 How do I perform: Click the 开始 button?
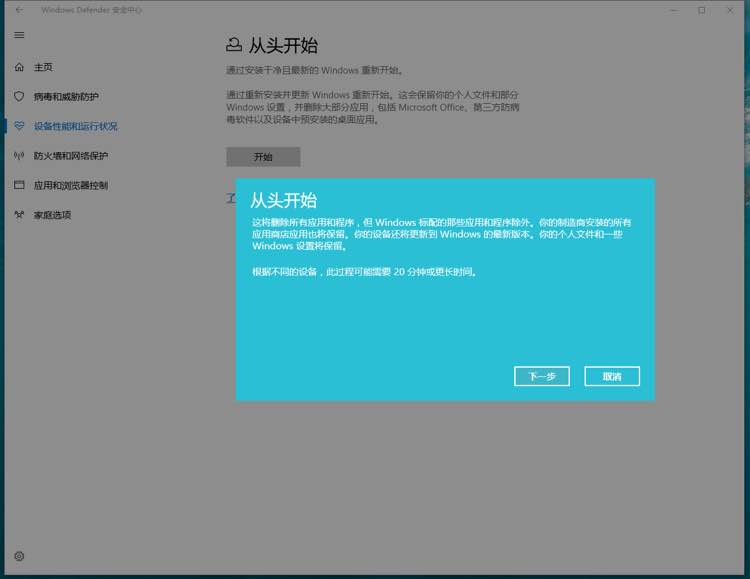point(263,157)
